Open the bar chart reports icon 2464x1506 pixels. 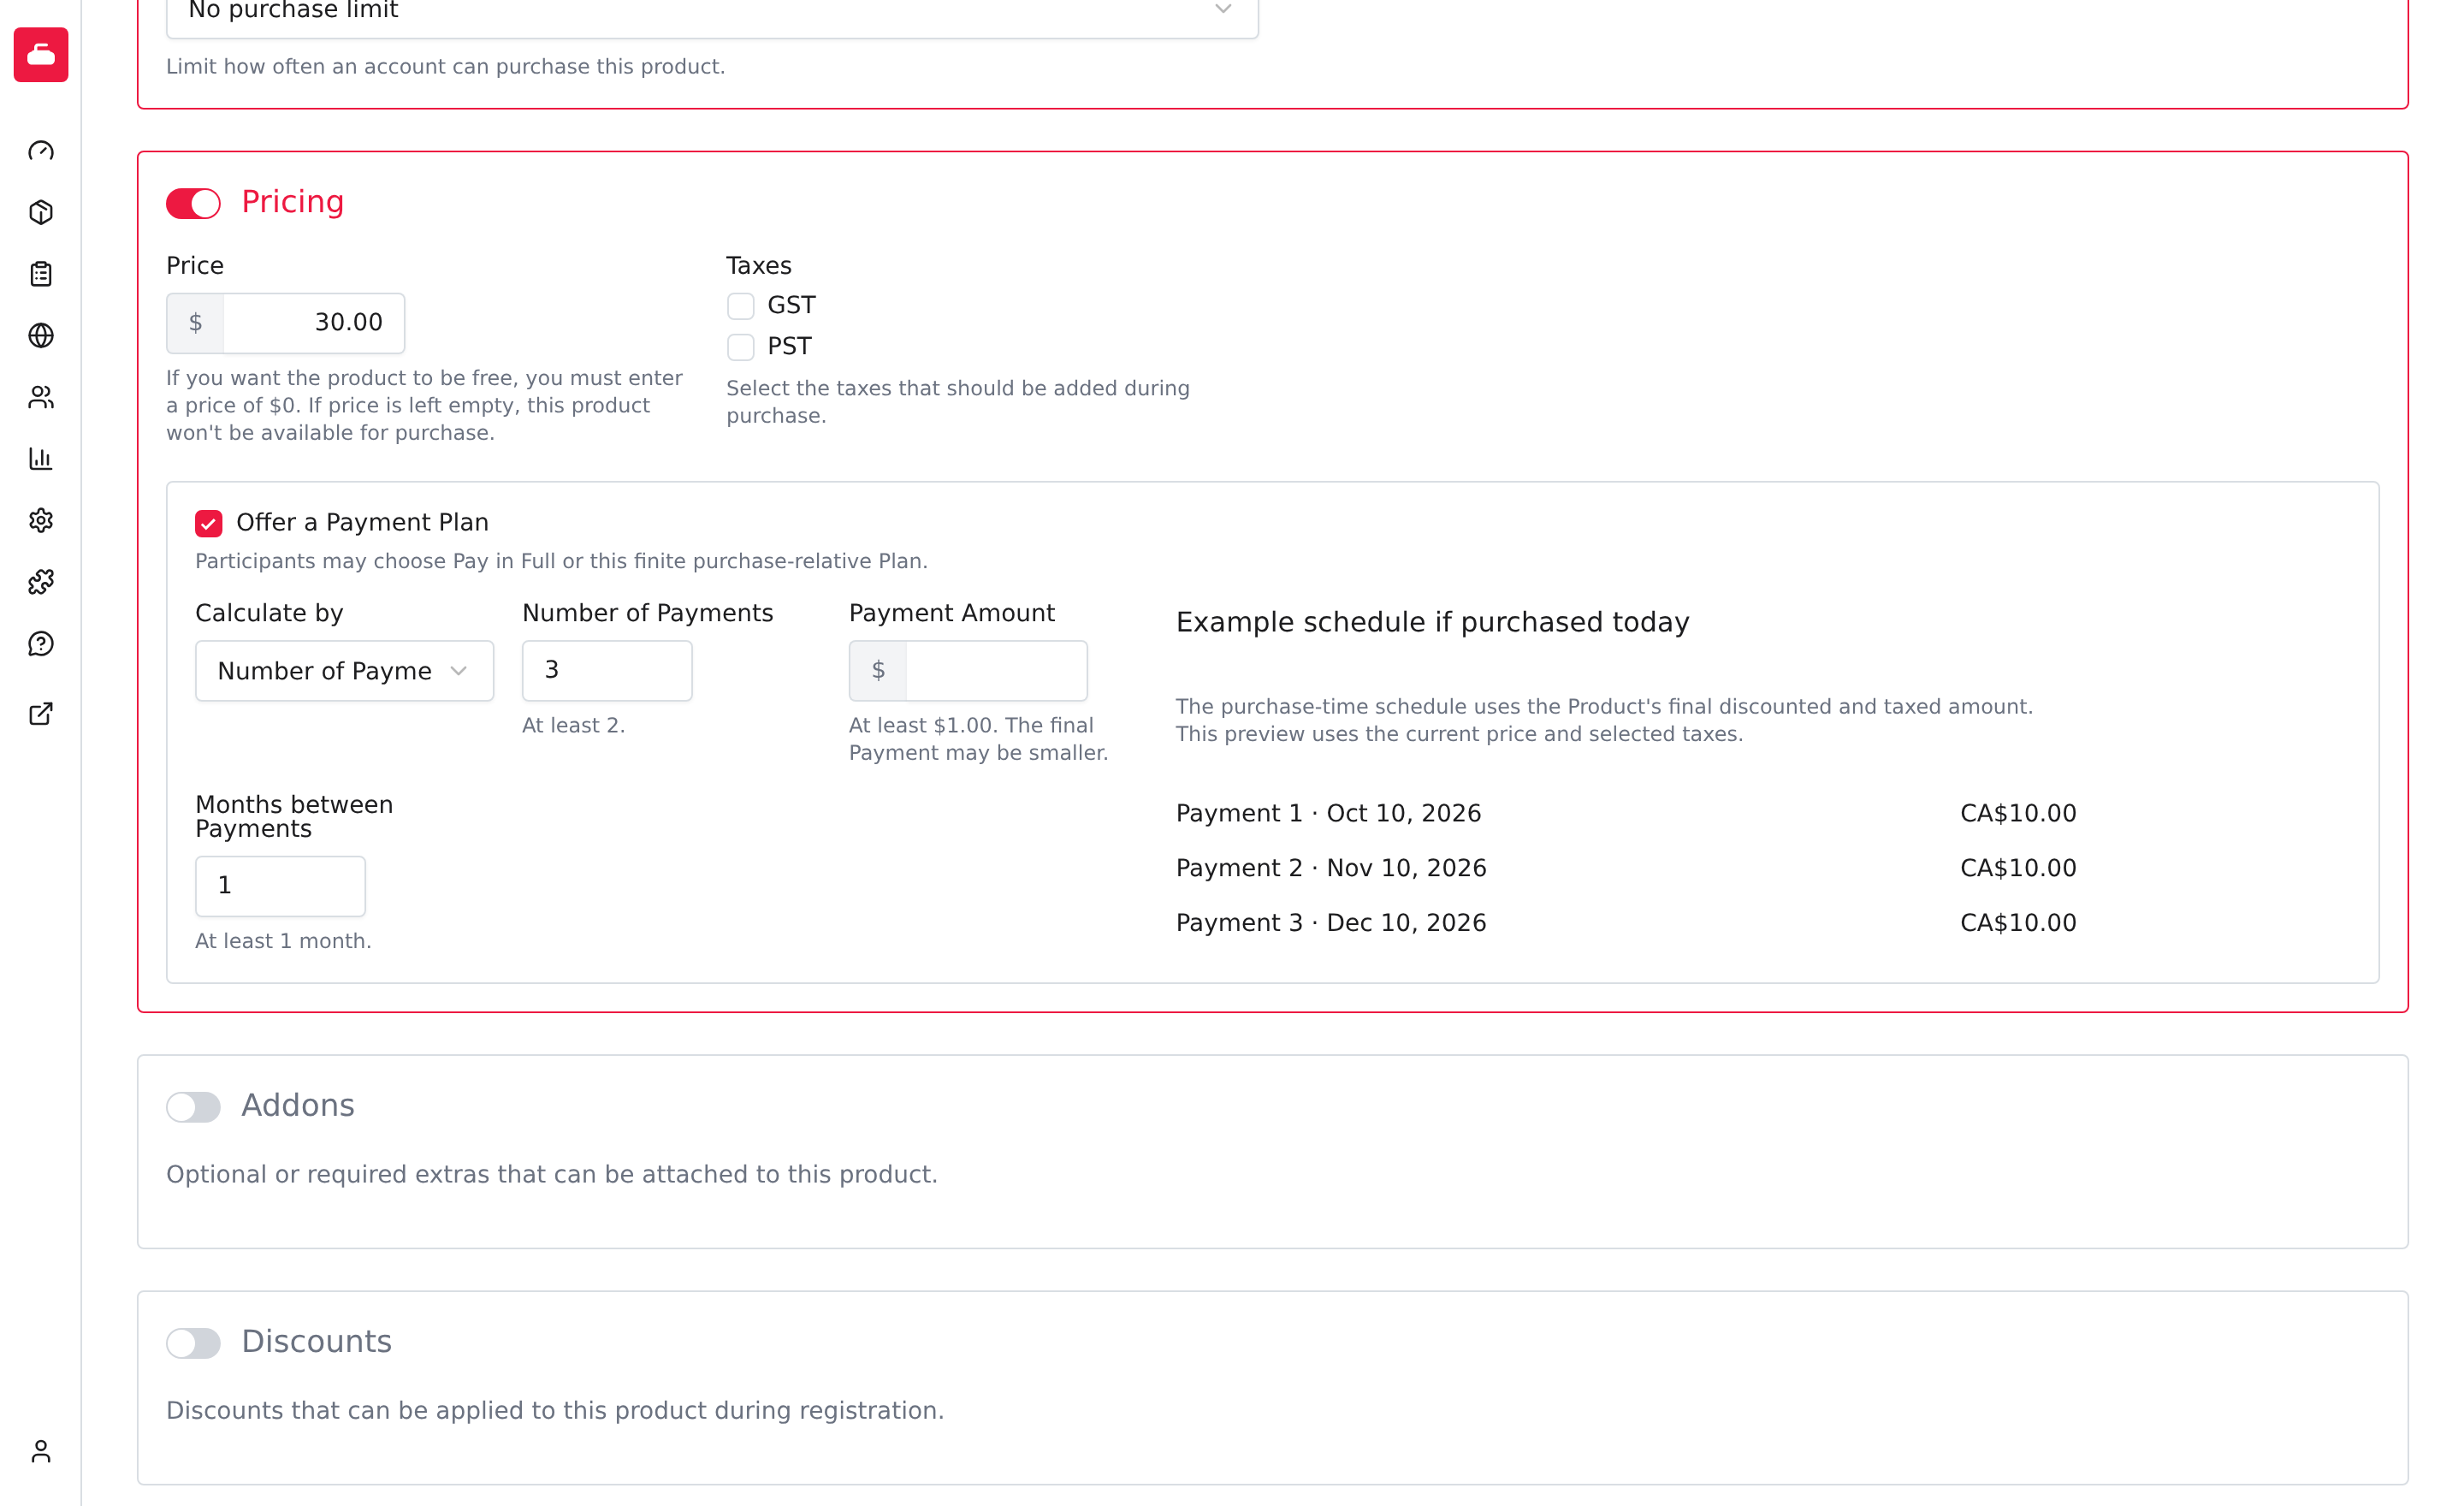41,459
